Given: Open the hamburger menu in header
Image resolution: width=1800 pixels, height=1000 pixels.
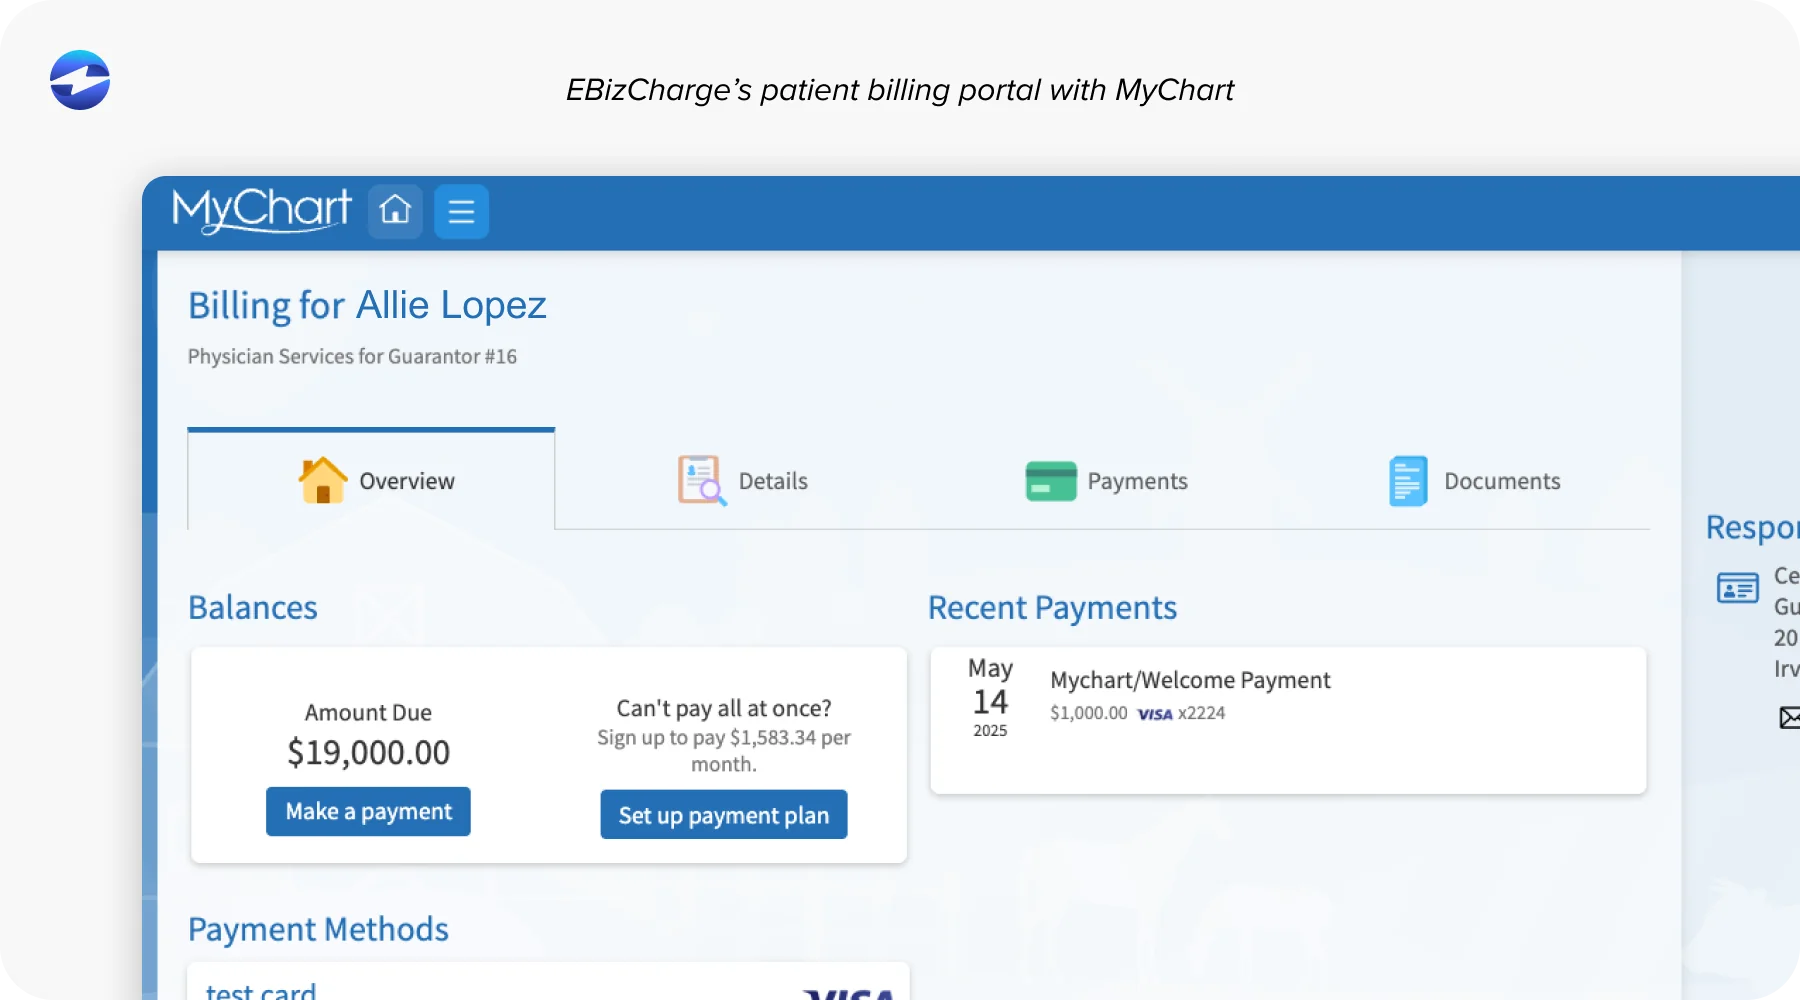Looking at the screenshot, I should point(461,211).
